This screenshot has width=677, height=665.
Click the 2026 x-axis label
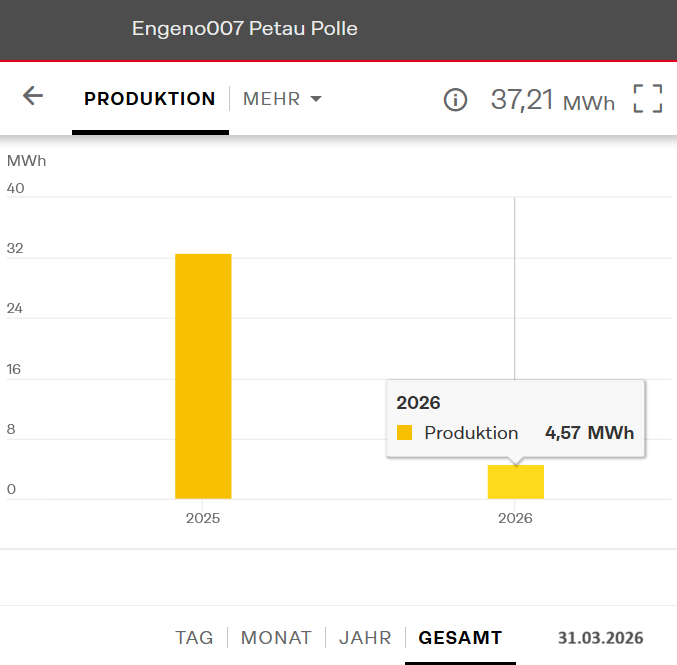[515, 518]
